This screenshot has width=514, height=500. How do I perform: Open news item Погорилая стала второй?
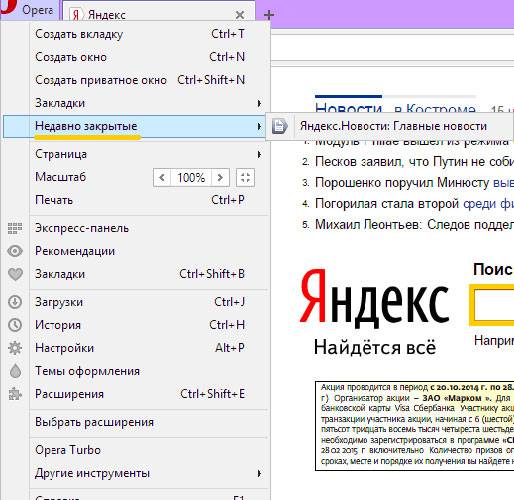tap(414, 204)
